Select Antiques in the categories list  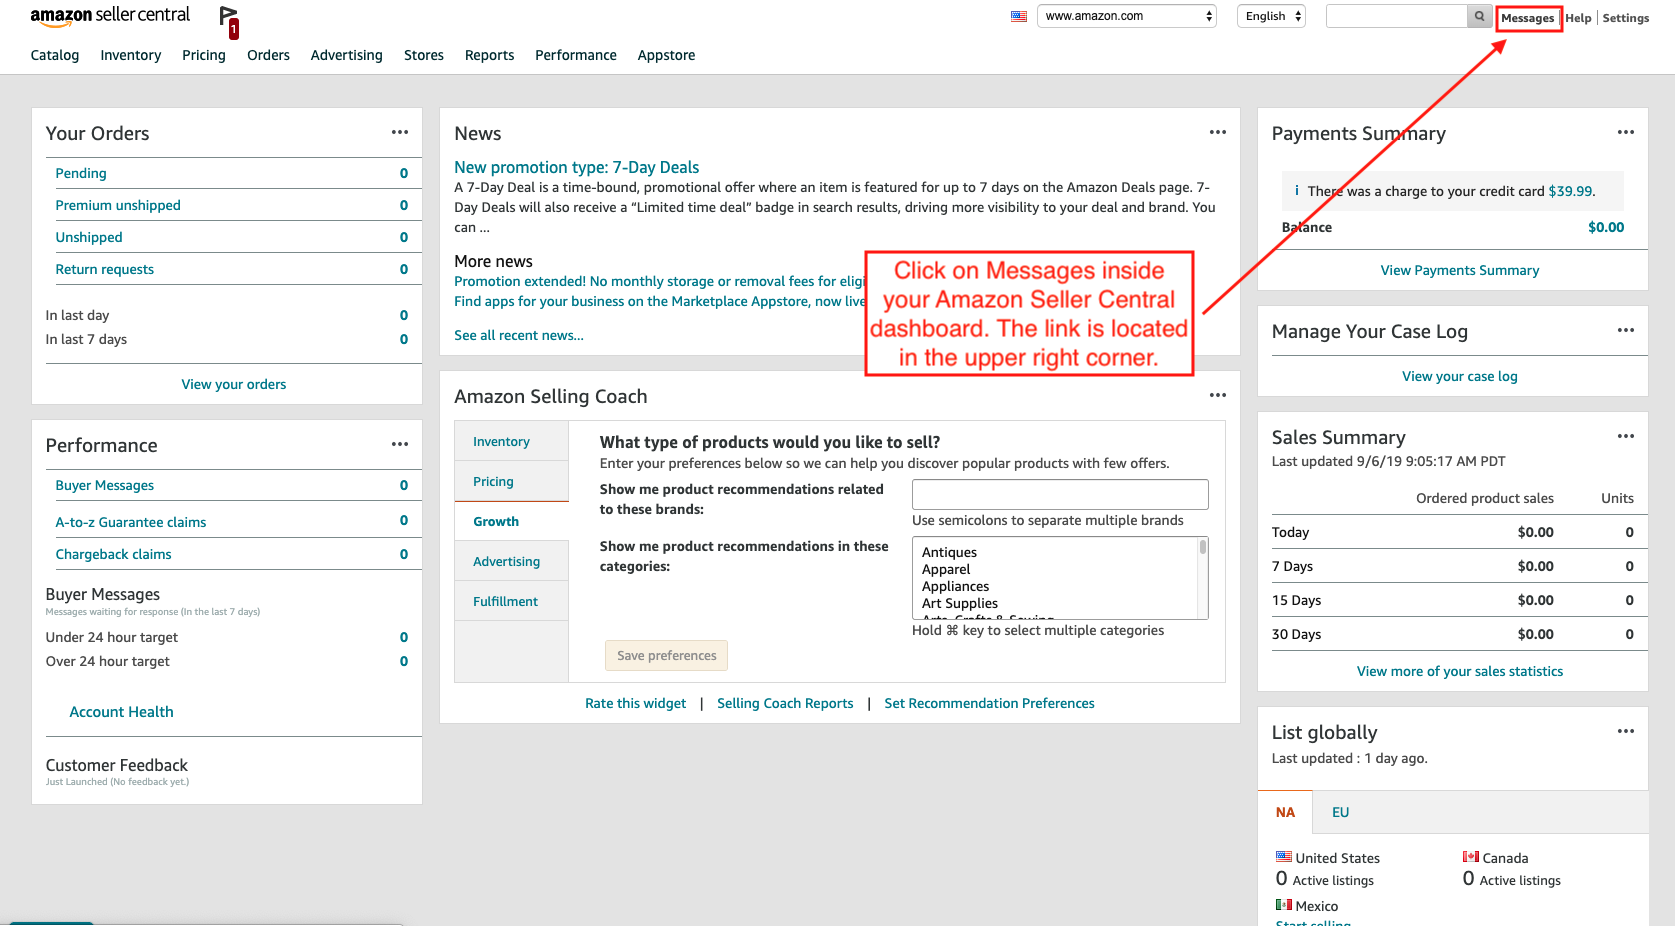949,552
